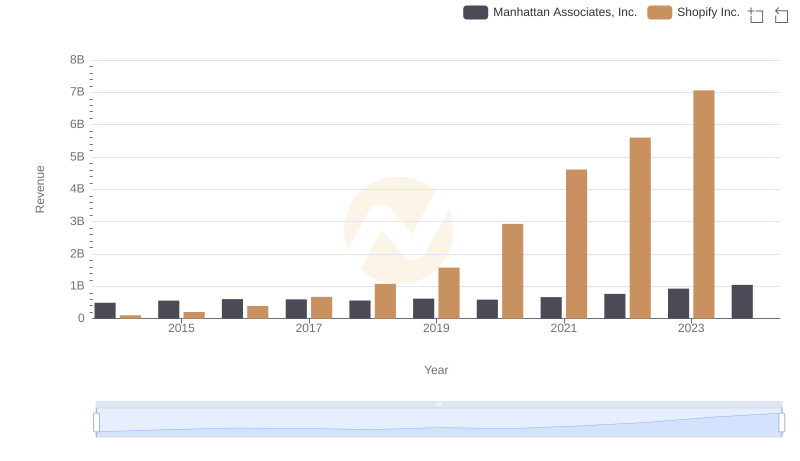Click Manhattan Associates dark legend swatch
Viewport: 800px width, 461px height.
point(476,12)
